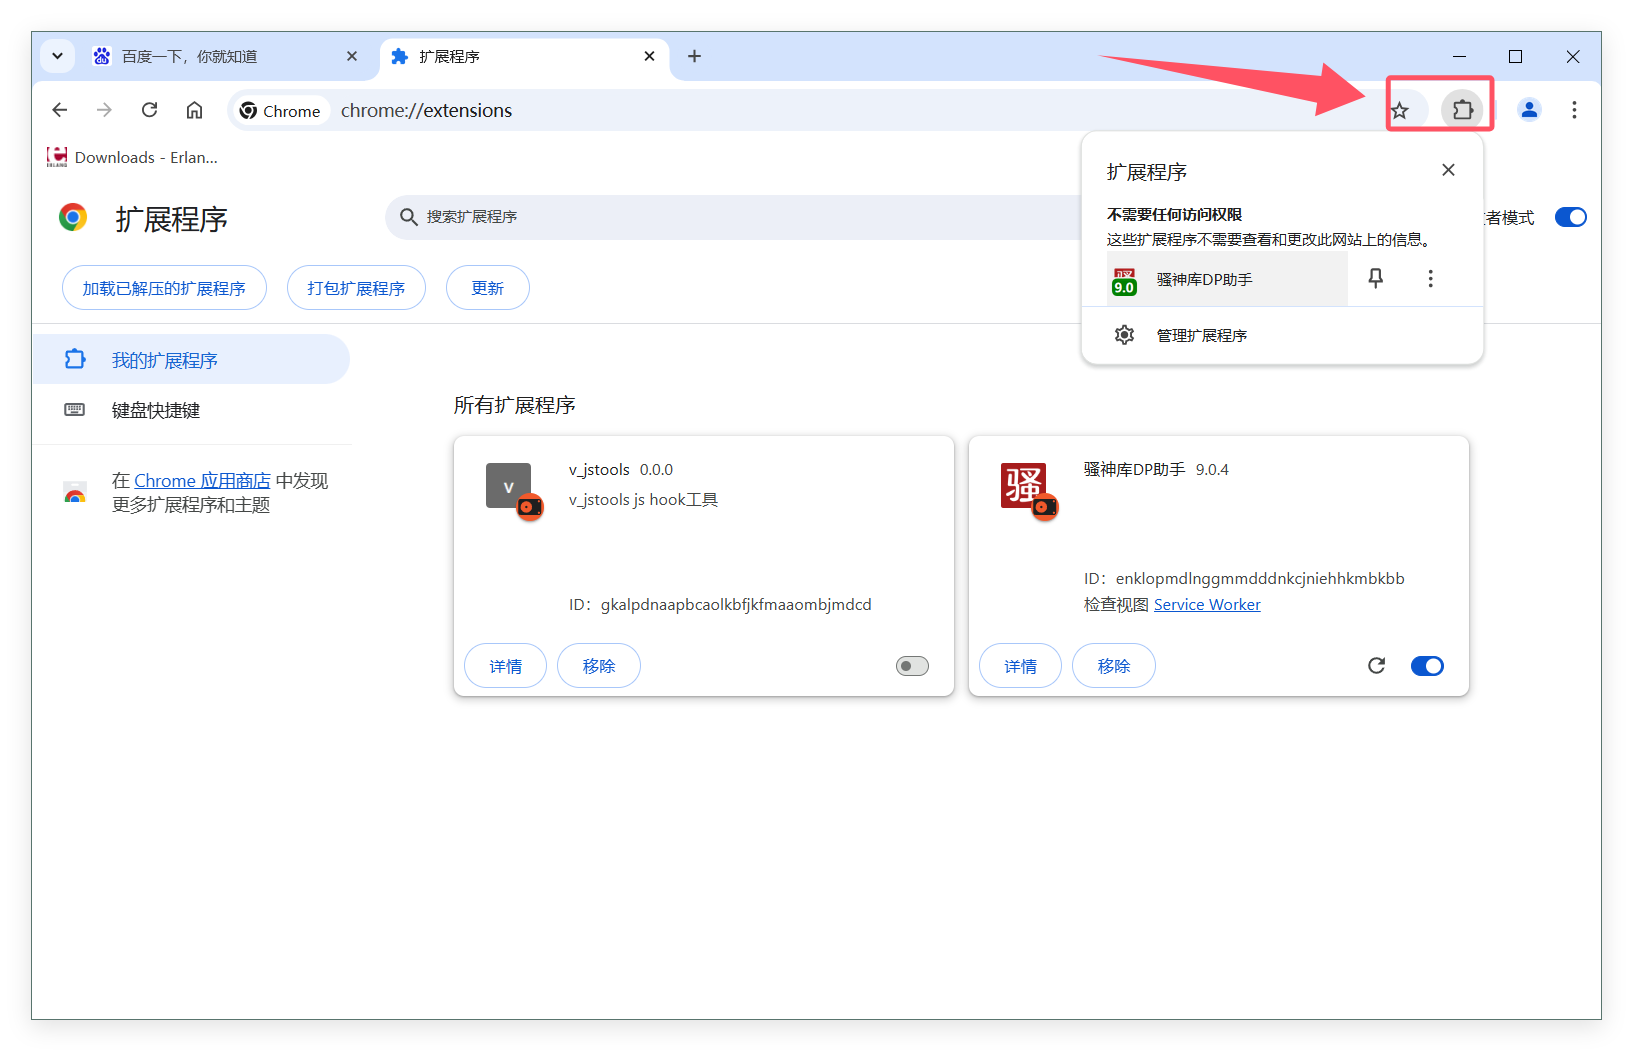The height and width of the screenshot is (1051, 1633).
Task: Click the 更新 button
Action: (487, 288)
